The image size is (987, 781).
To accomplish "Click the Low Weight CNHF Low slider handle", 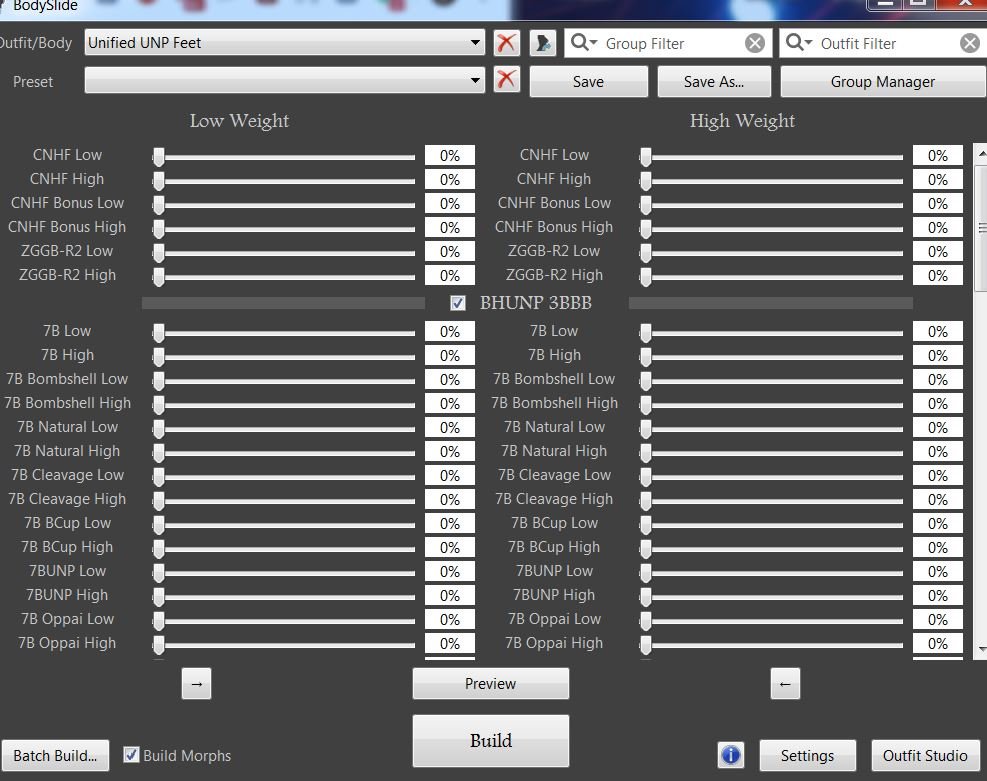I will point(159,156).
